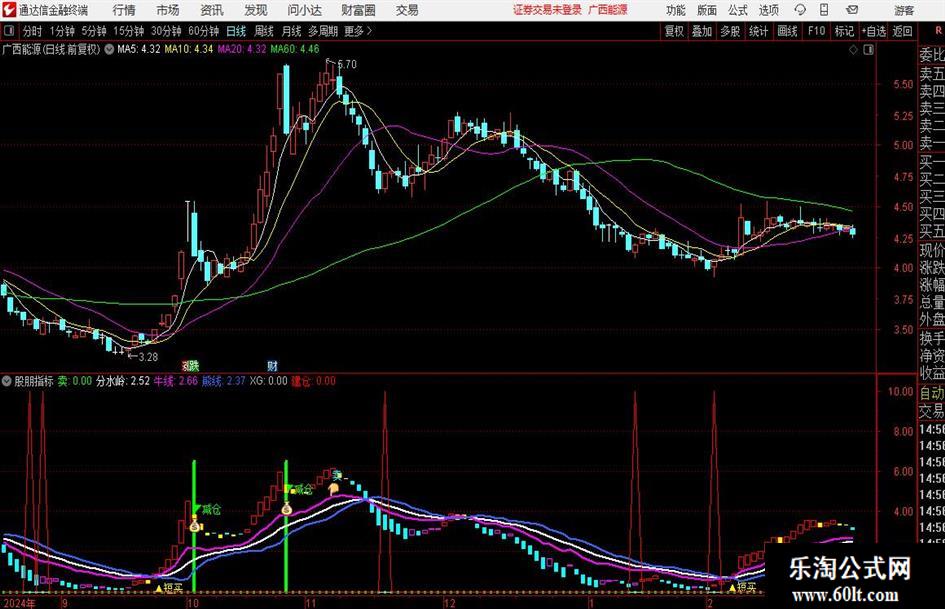Switch to the 30分钟 period

pyautogui.click(x=166, y=31)
